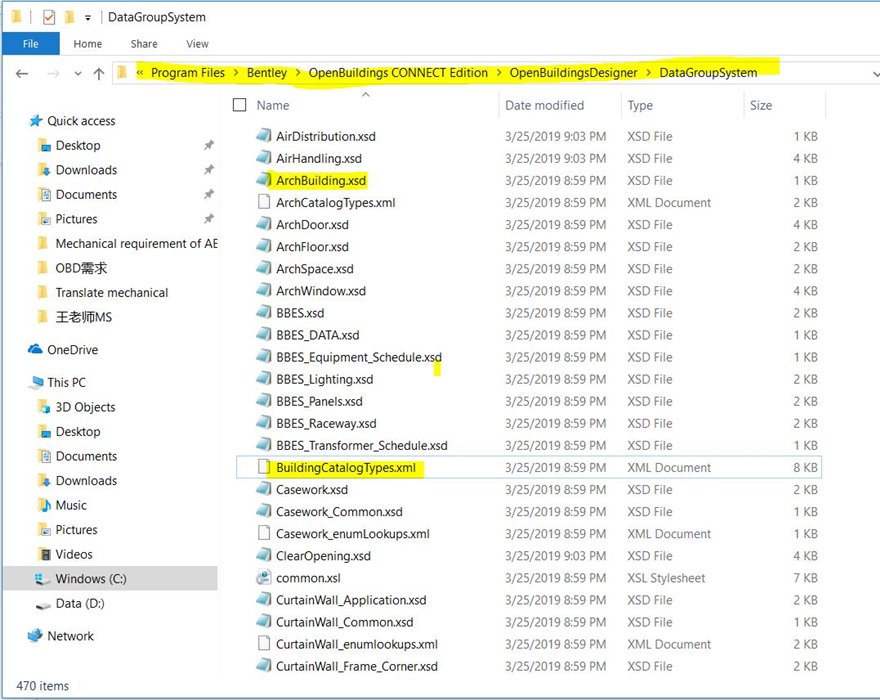Select the ClearOpening.xsd file

tap(323, 556)
